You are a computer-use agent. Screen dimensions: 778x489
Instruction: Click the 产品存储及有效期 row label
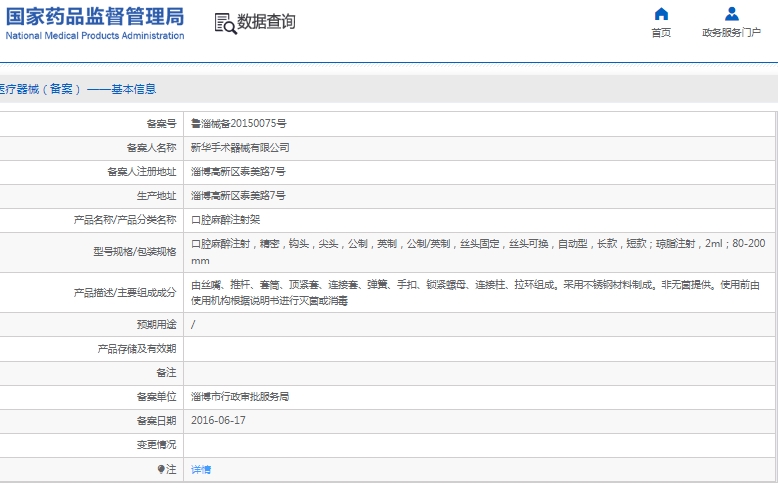[x=137, y=349]
